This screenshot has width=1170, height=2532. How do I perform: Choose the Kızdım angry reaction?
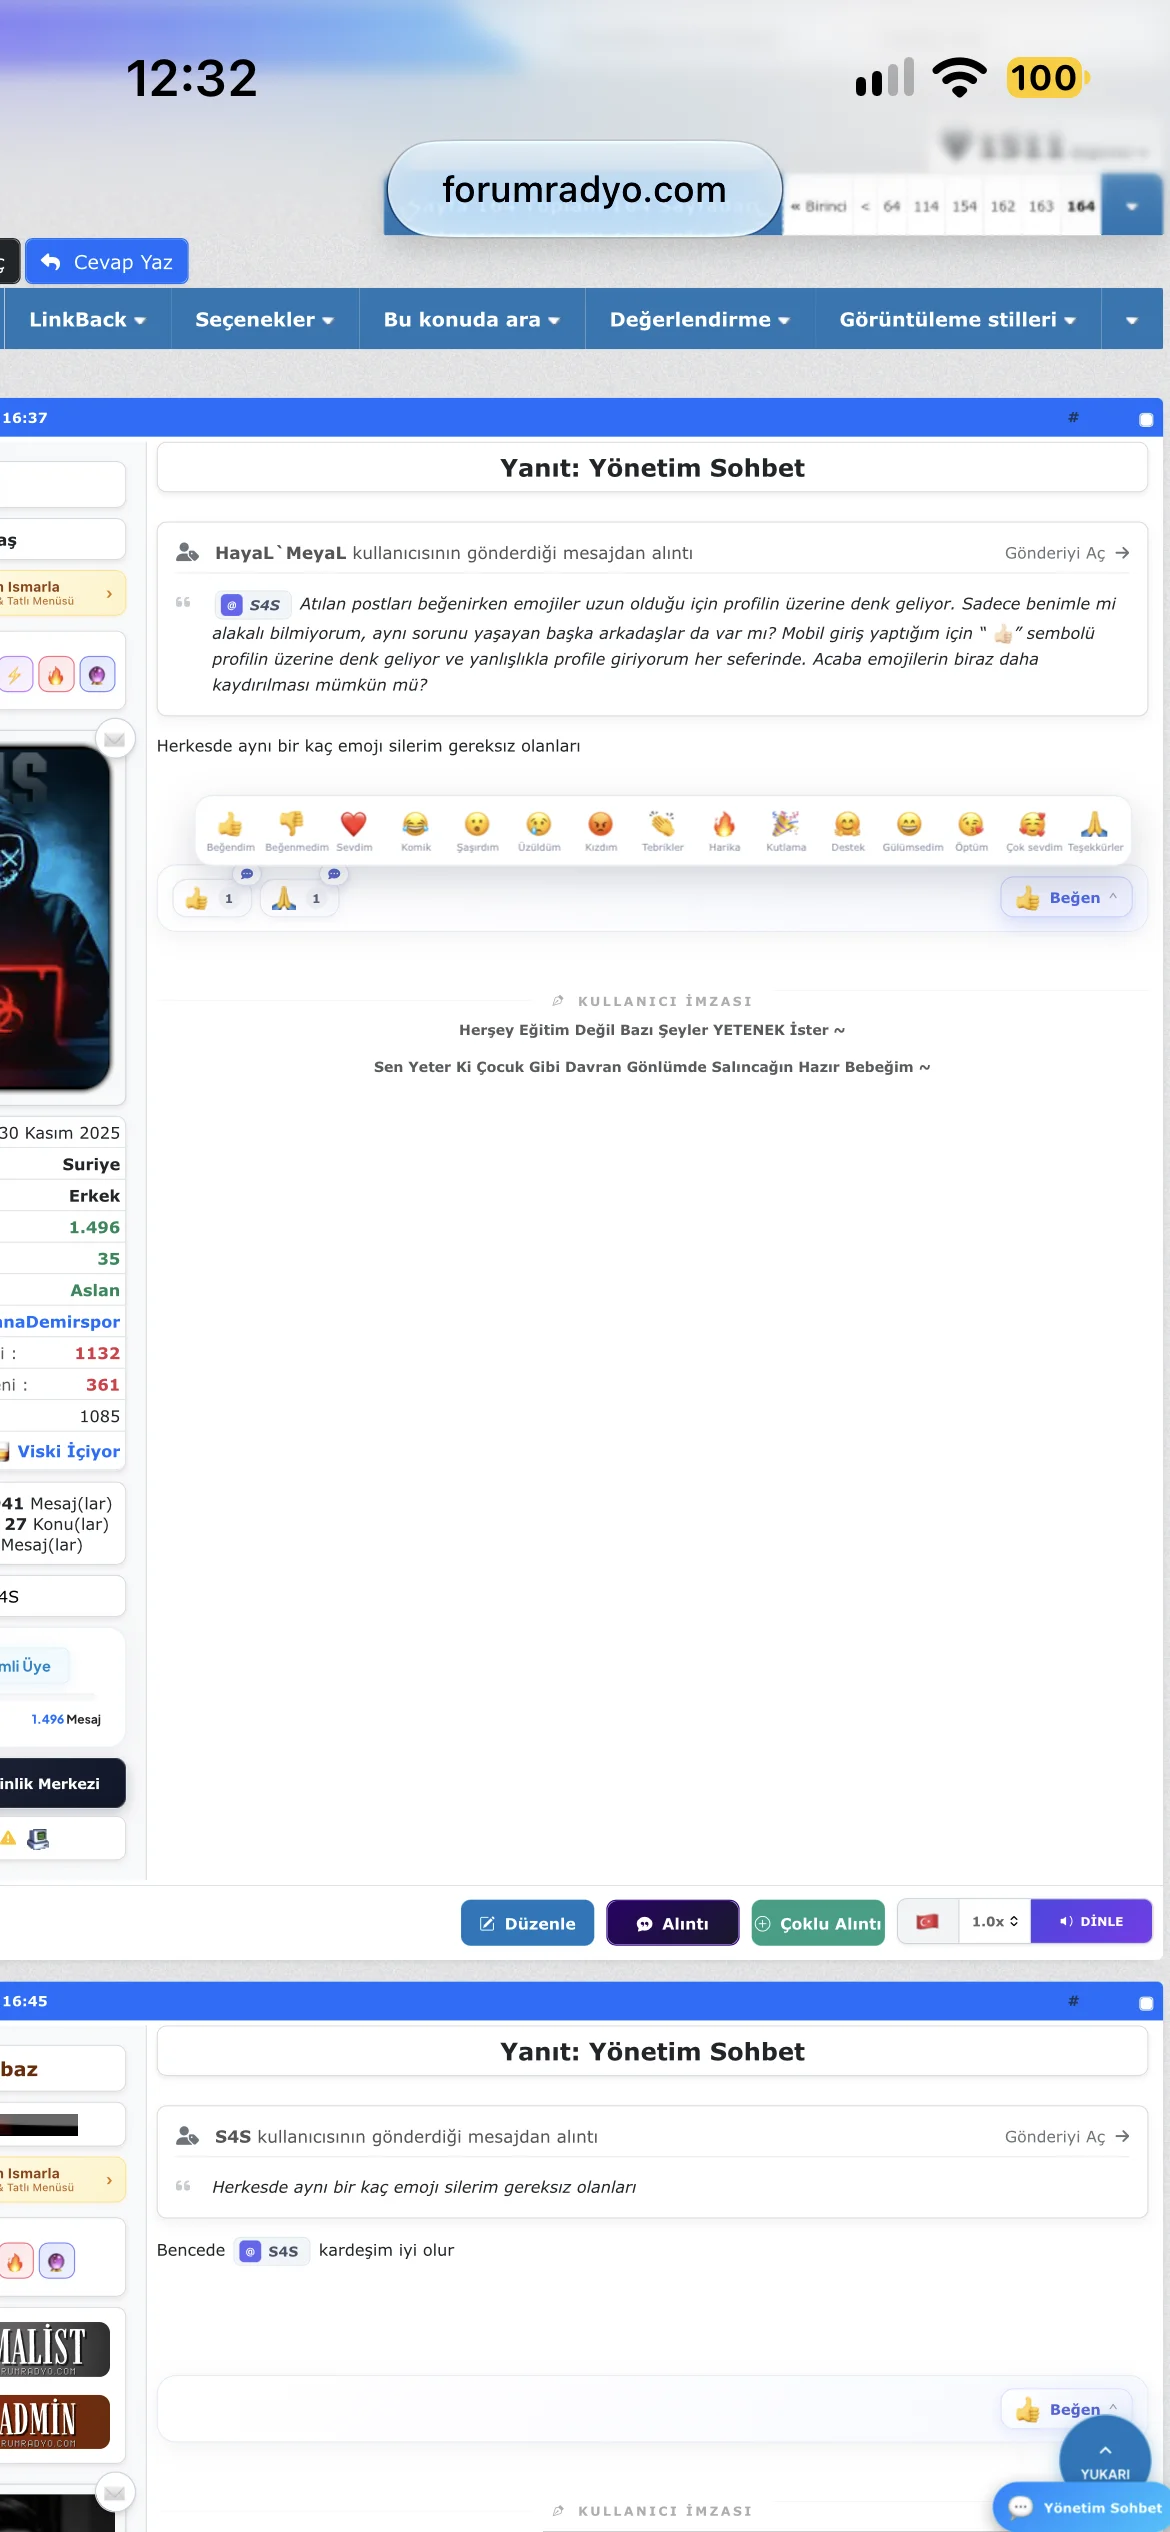[601, 830]
